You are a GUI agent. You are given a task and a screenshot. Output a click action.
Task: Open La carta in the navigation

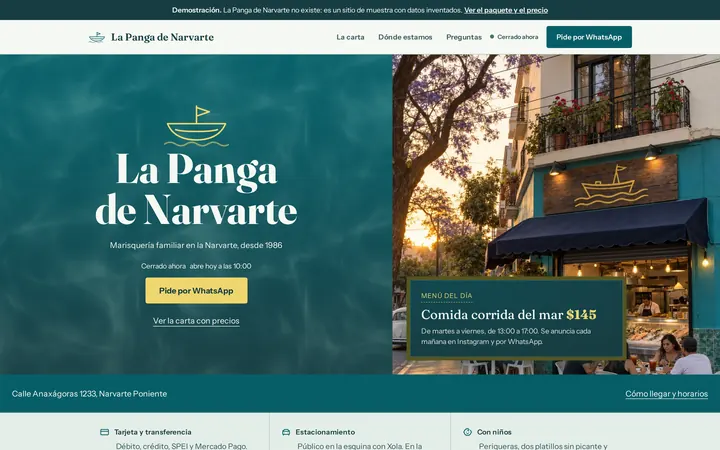tap(350, 37)
